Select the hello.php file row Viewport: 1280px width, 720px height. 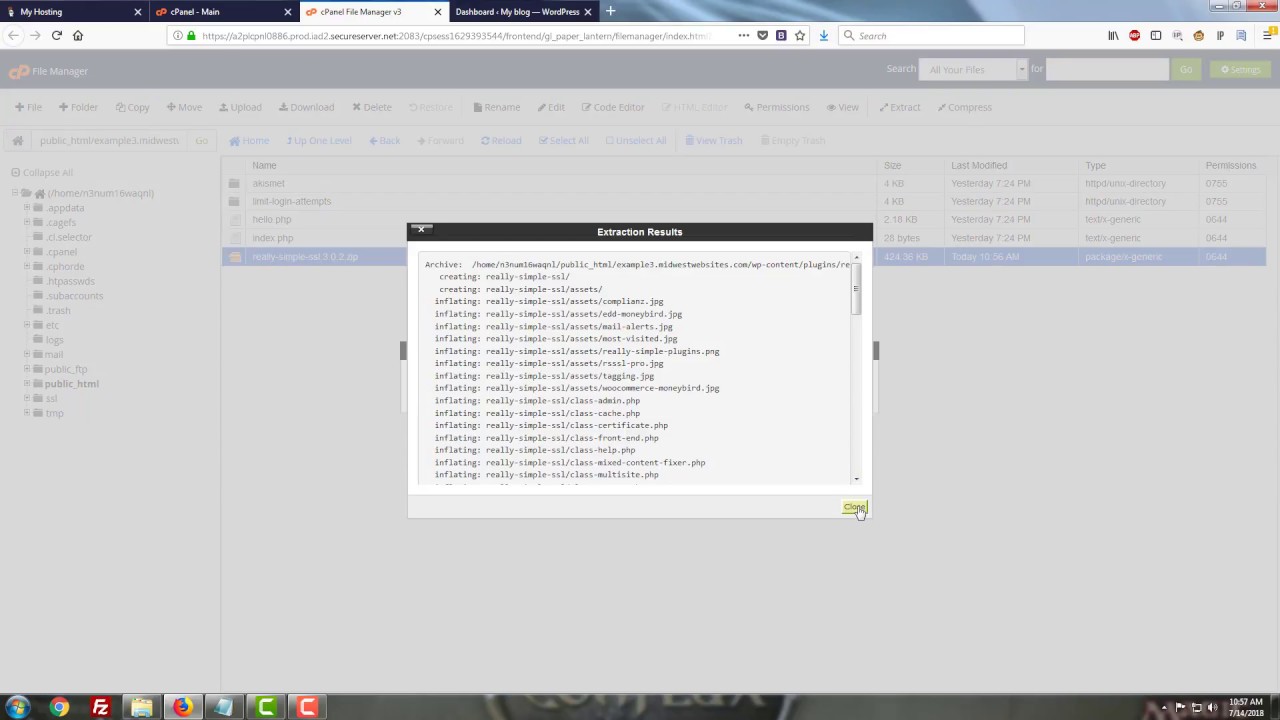[745, 219]
